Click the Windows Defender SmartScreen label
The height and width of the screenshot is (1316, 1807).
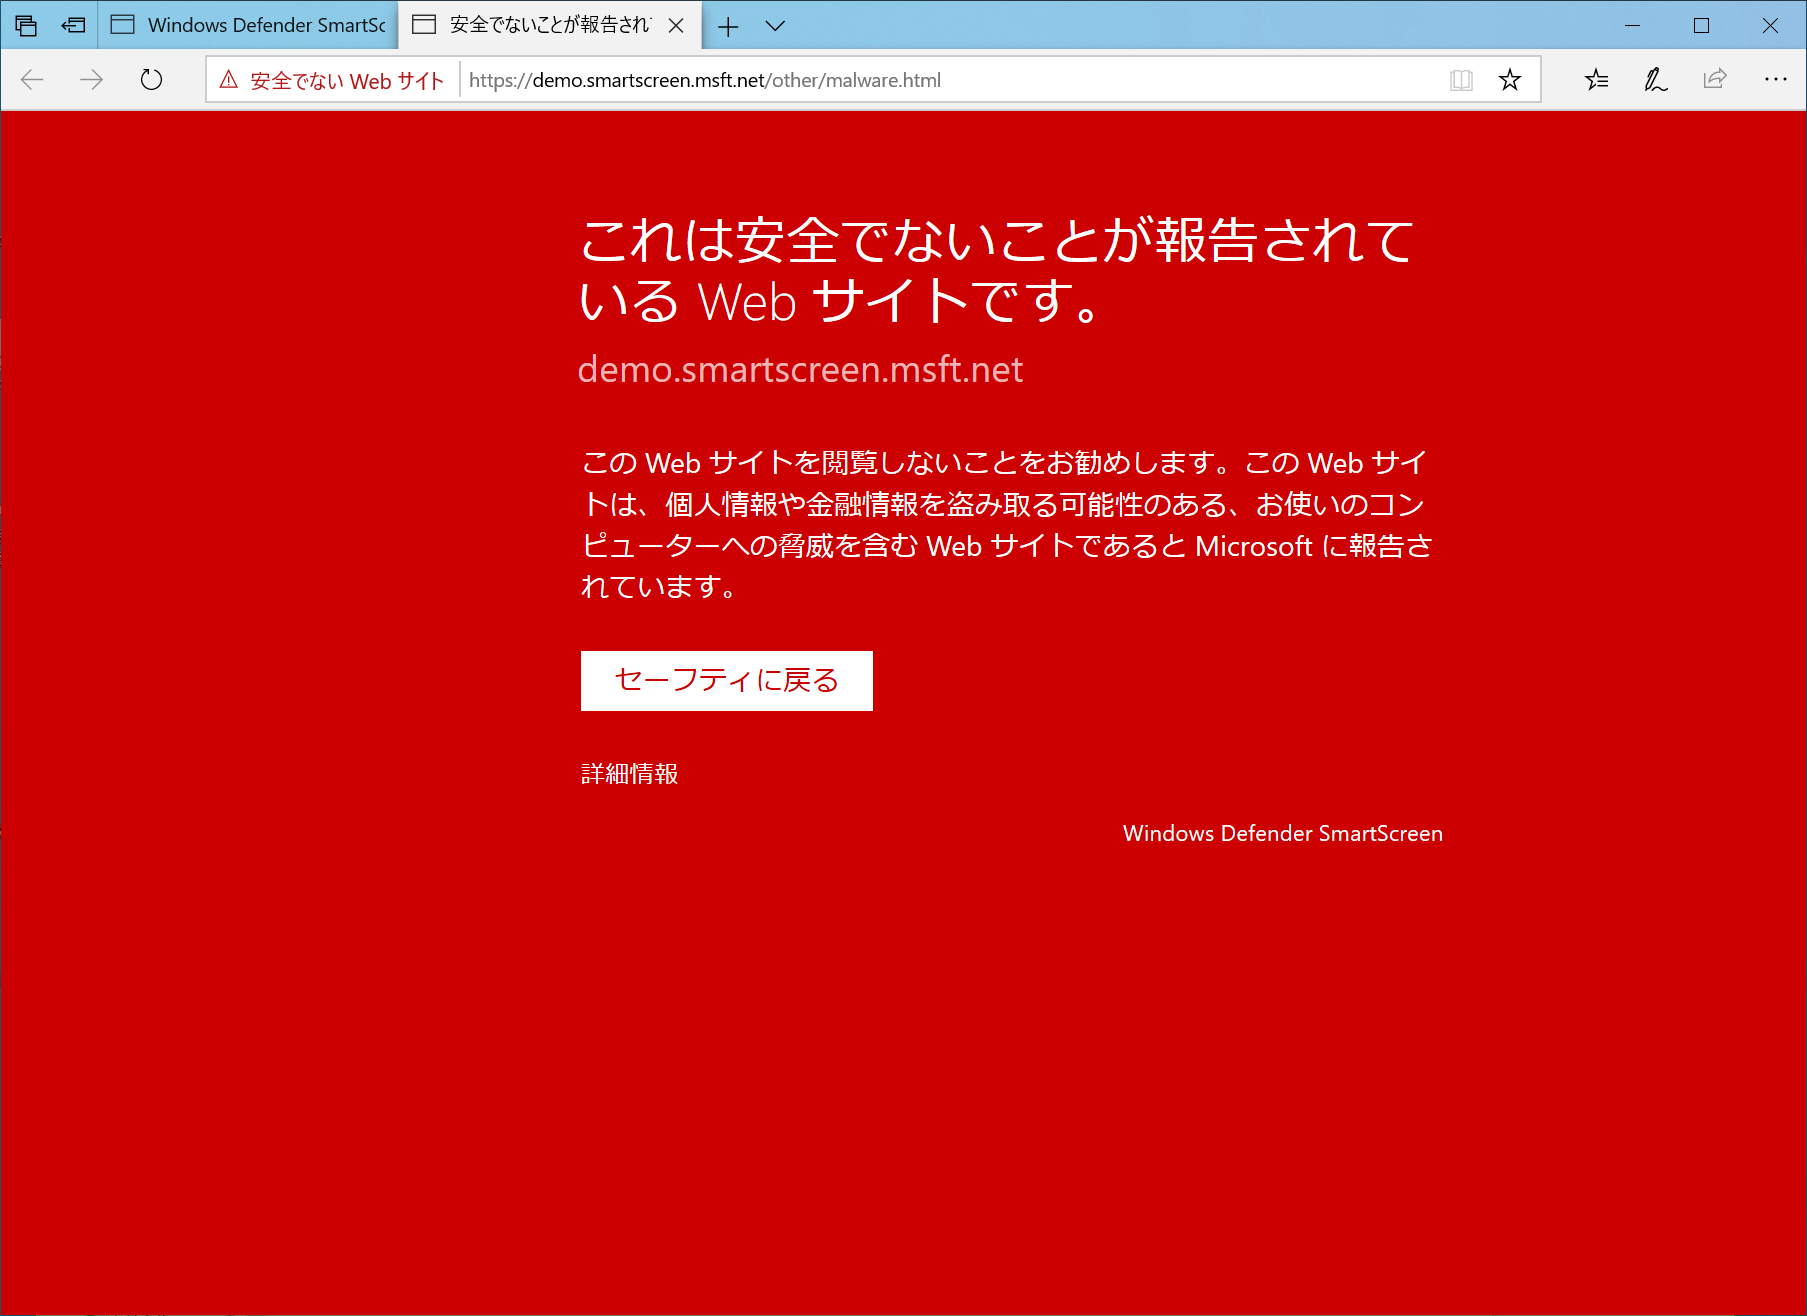coord(1283,833)
